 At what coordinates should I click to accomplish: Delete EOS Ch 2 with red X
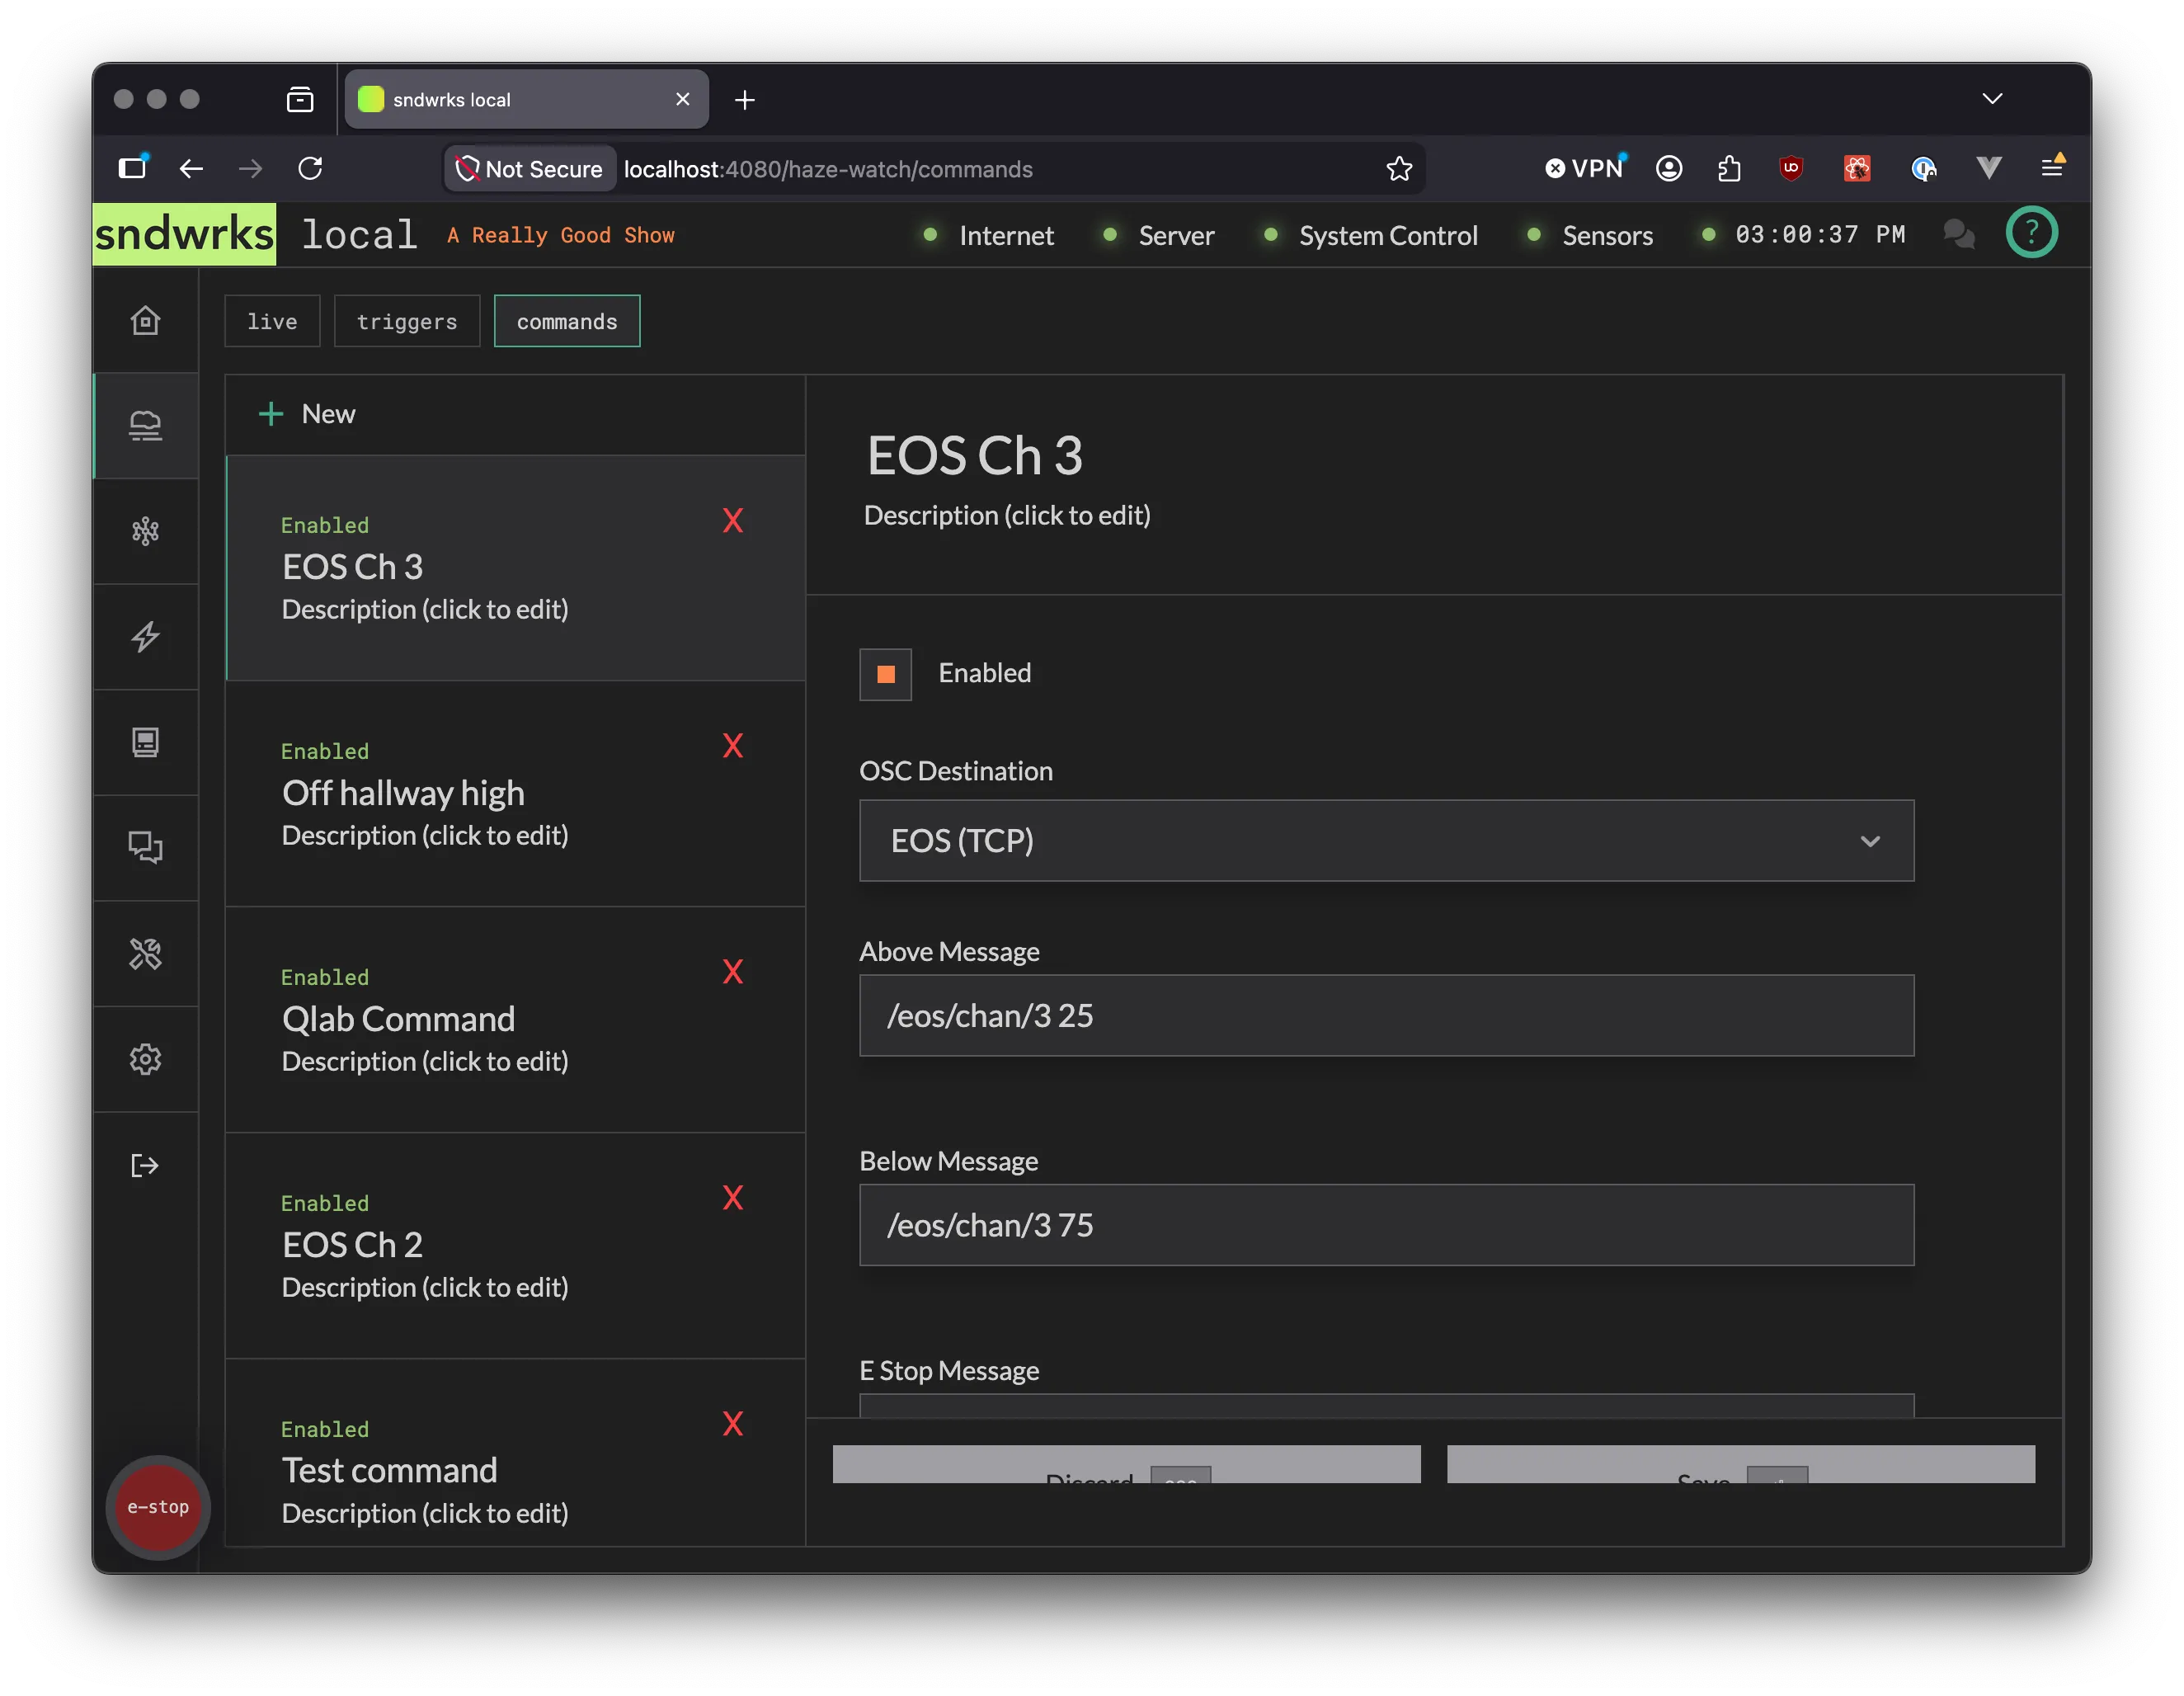click(733, 1198)
